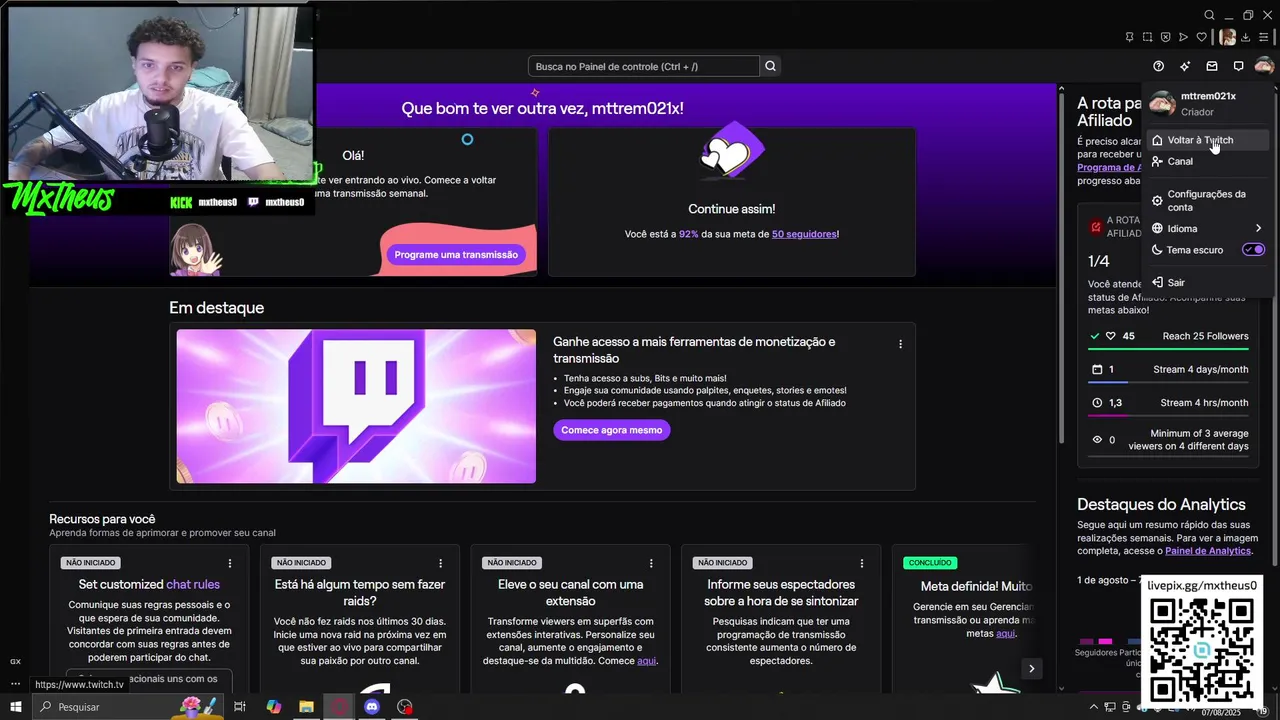Select Sair to log out

(1207, 282)
